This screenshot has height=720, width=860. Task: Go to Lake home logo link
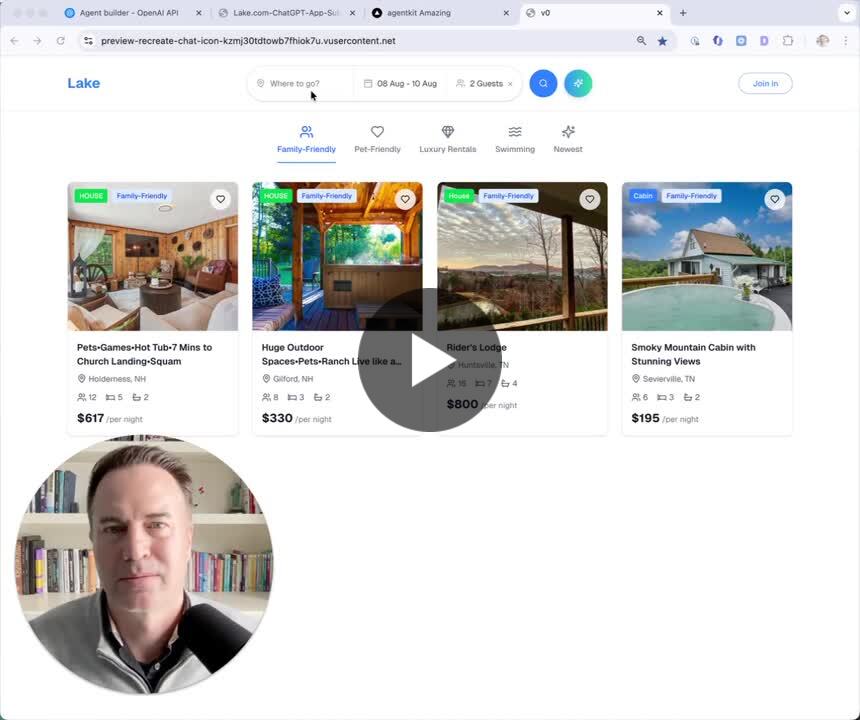[84, 83]
